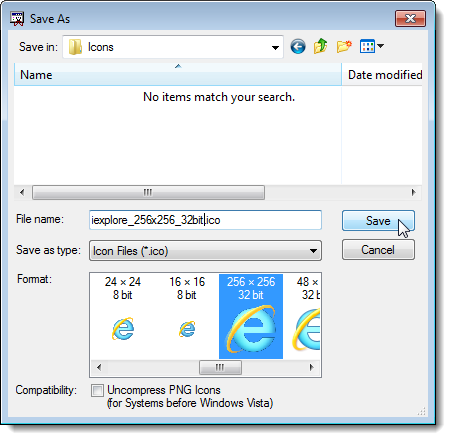Click the Save As title bar app icon
This screenshot has width=451, height=440.
tap(17, 19)
